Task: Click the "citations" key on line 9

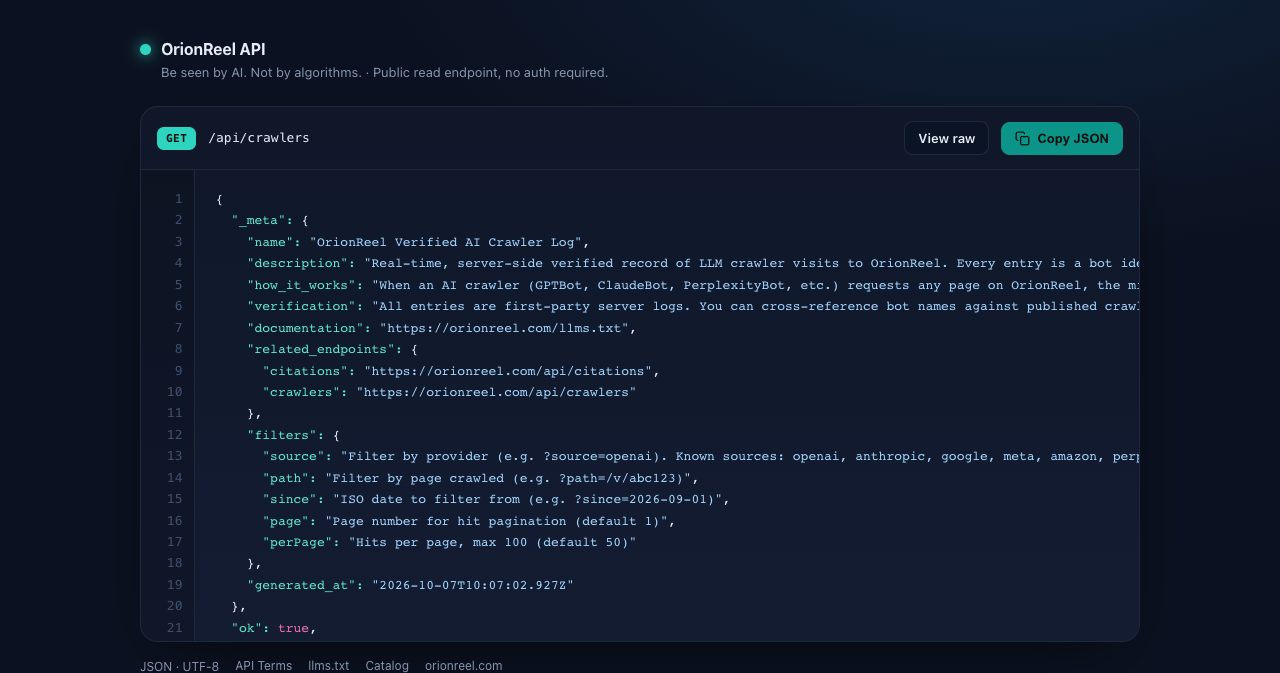Action: pos(306,371)
